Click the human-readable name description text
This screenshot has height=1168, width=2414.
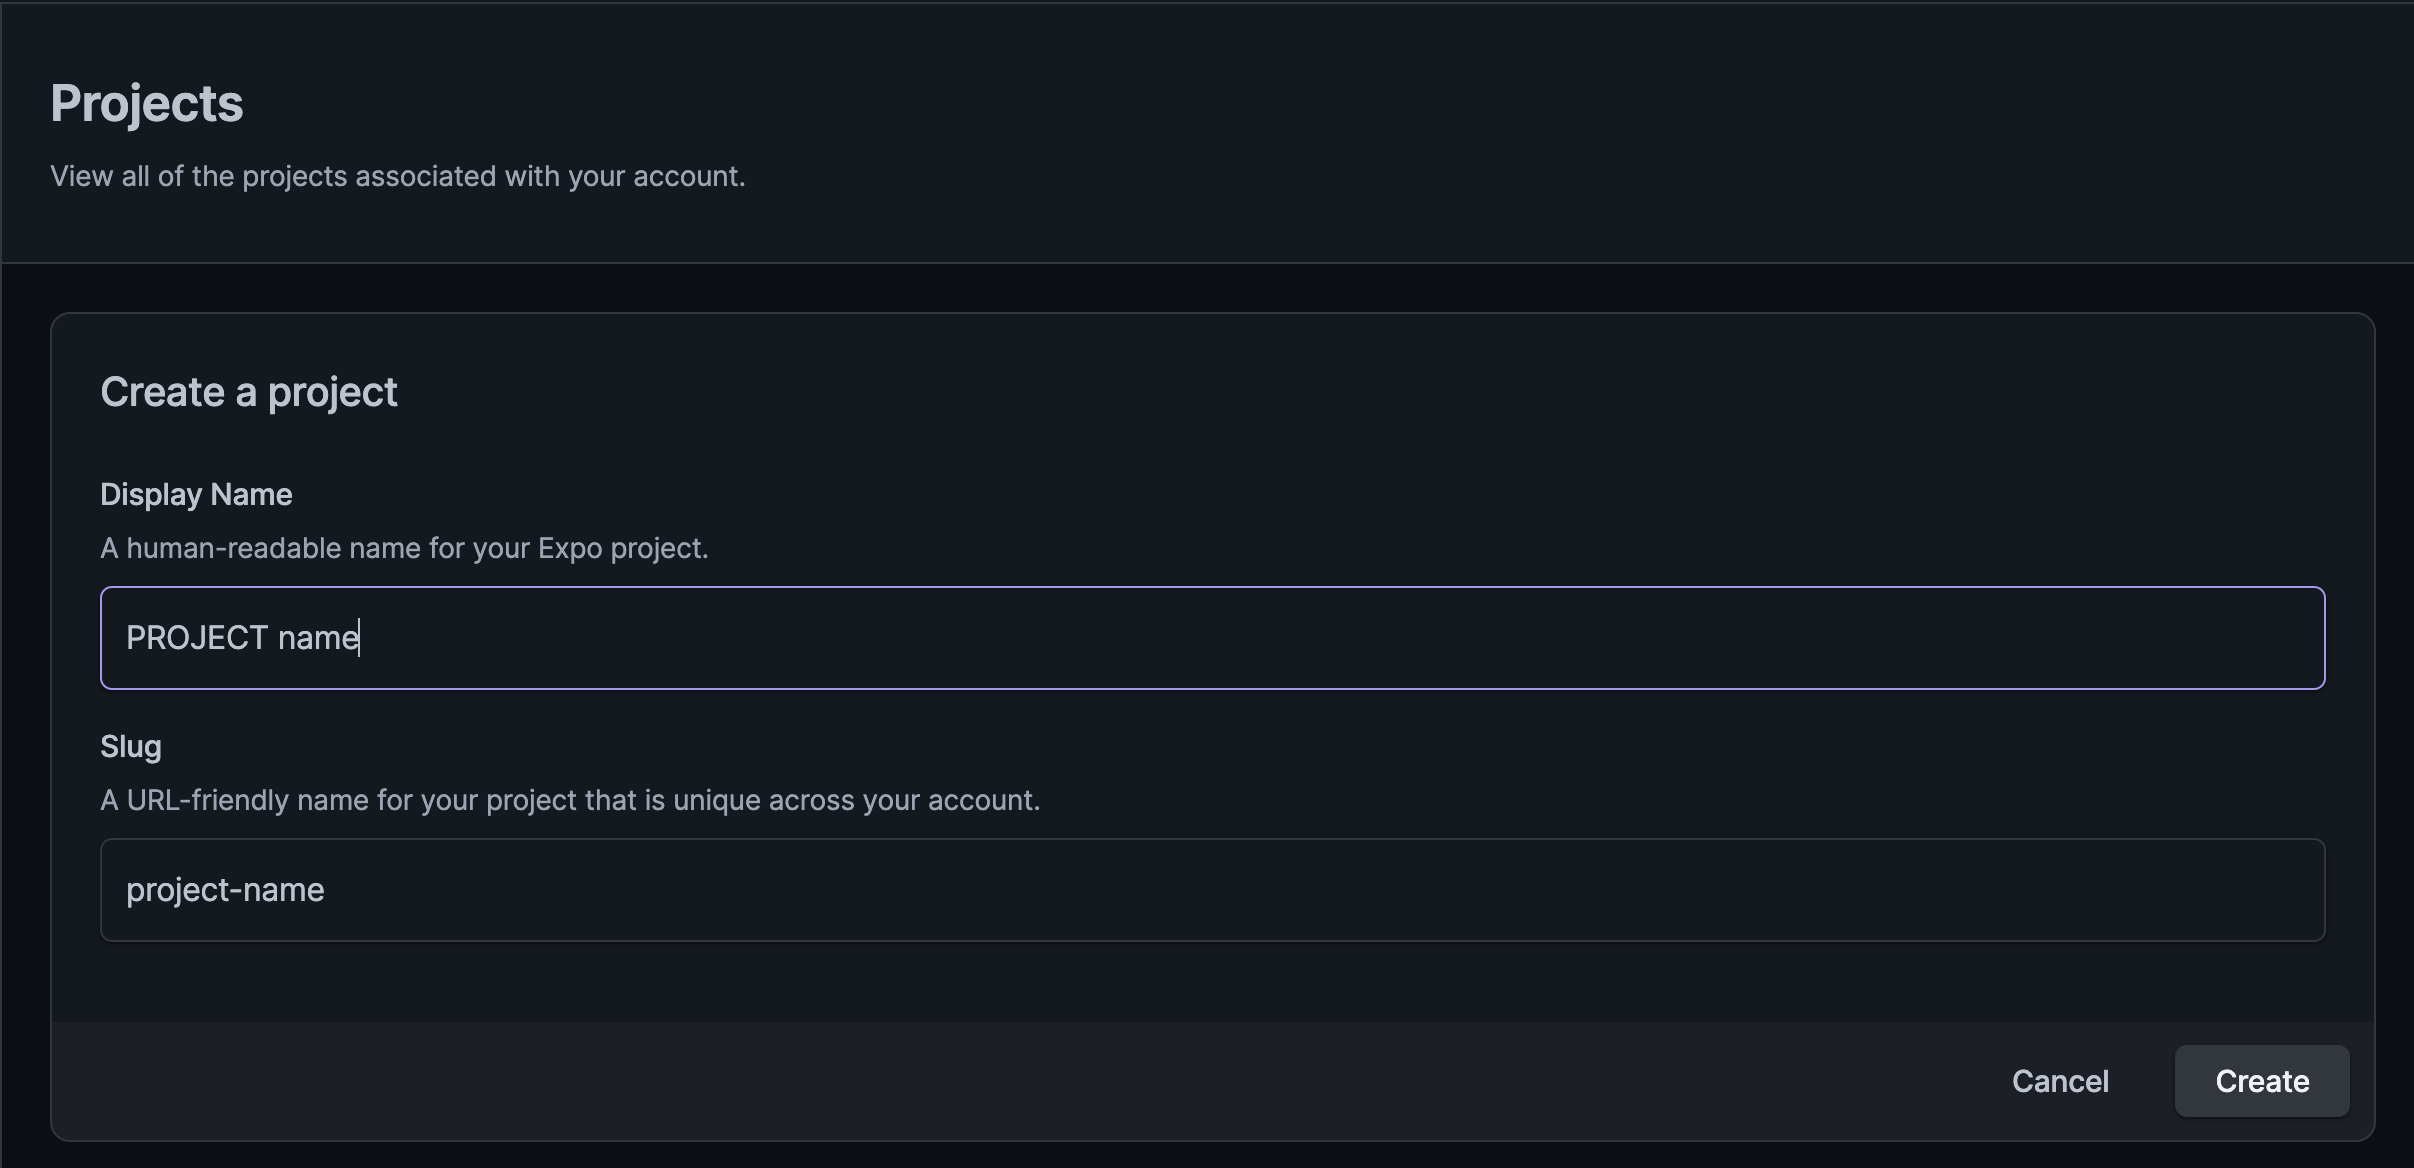[x=404, y=548]
